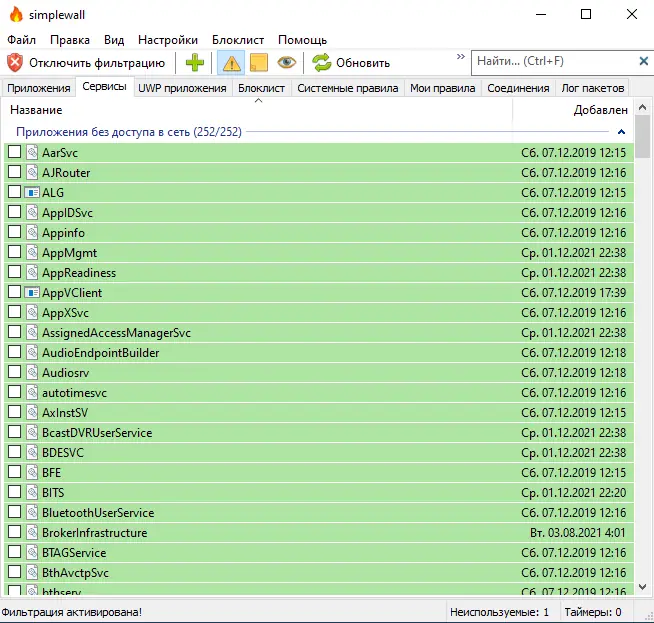Image resolution: width=654 pixels, height=623 pixels.
Task: Click the AJRouter service file icon
Action: click(x=32, y=173)
